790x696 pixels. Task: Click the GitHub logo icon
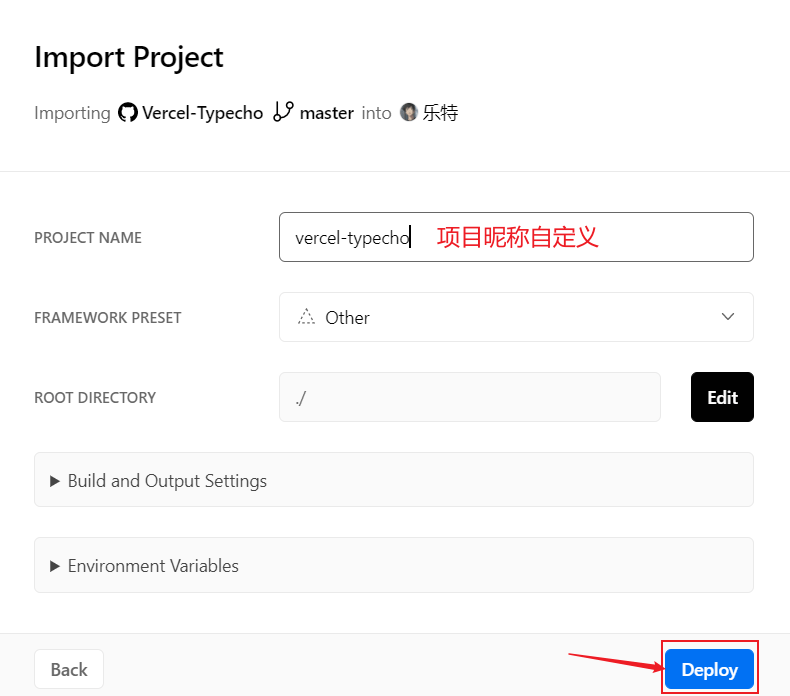128,113
